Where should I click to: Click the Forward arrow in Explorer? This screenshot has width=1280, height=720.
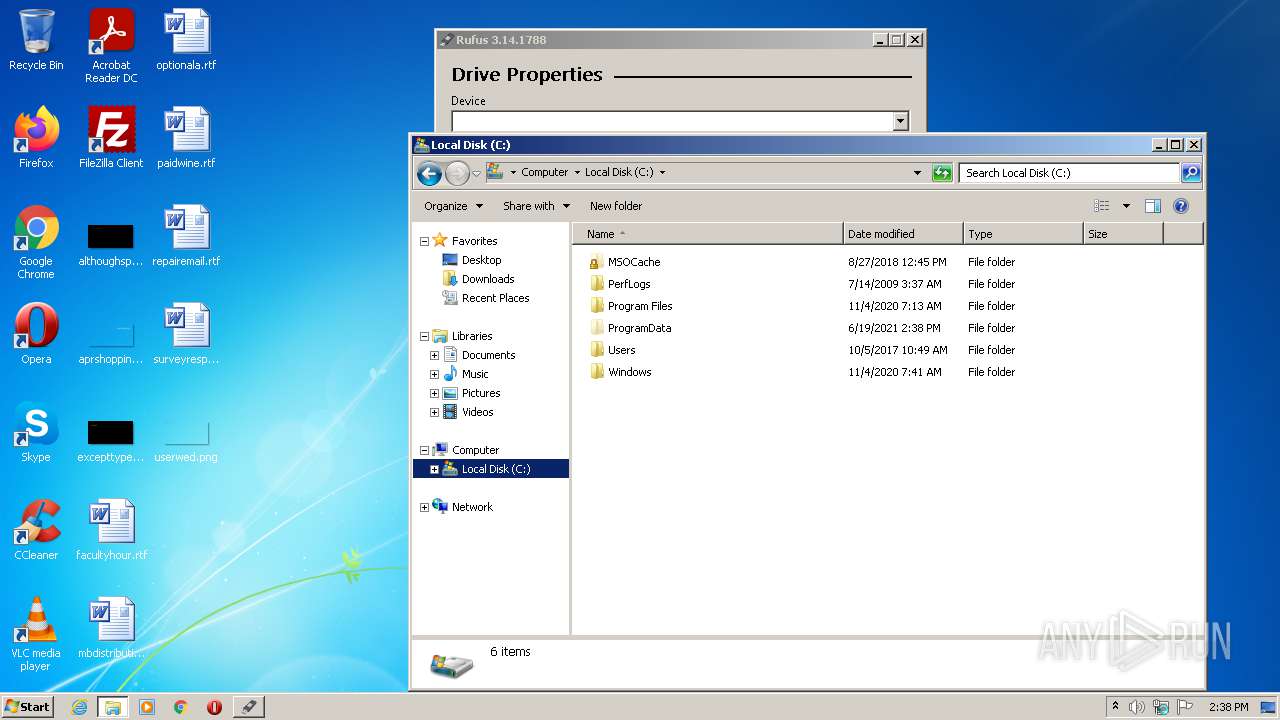pos(457,173)
